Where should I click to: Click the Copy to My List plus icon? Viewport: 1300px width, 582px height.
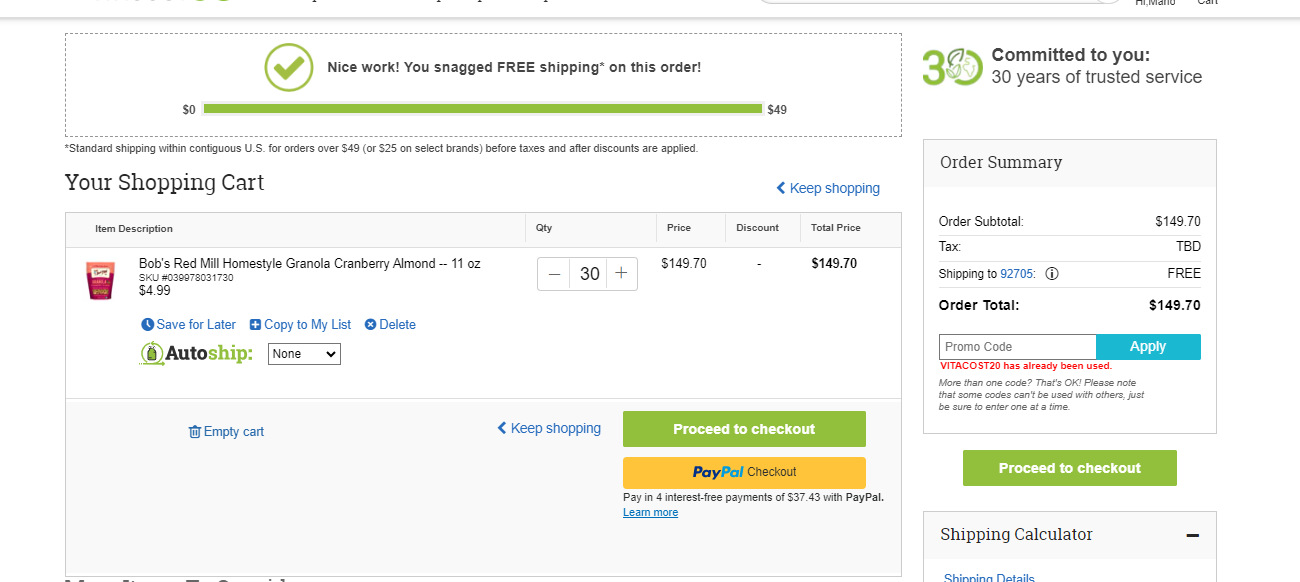tap(255, 325)
